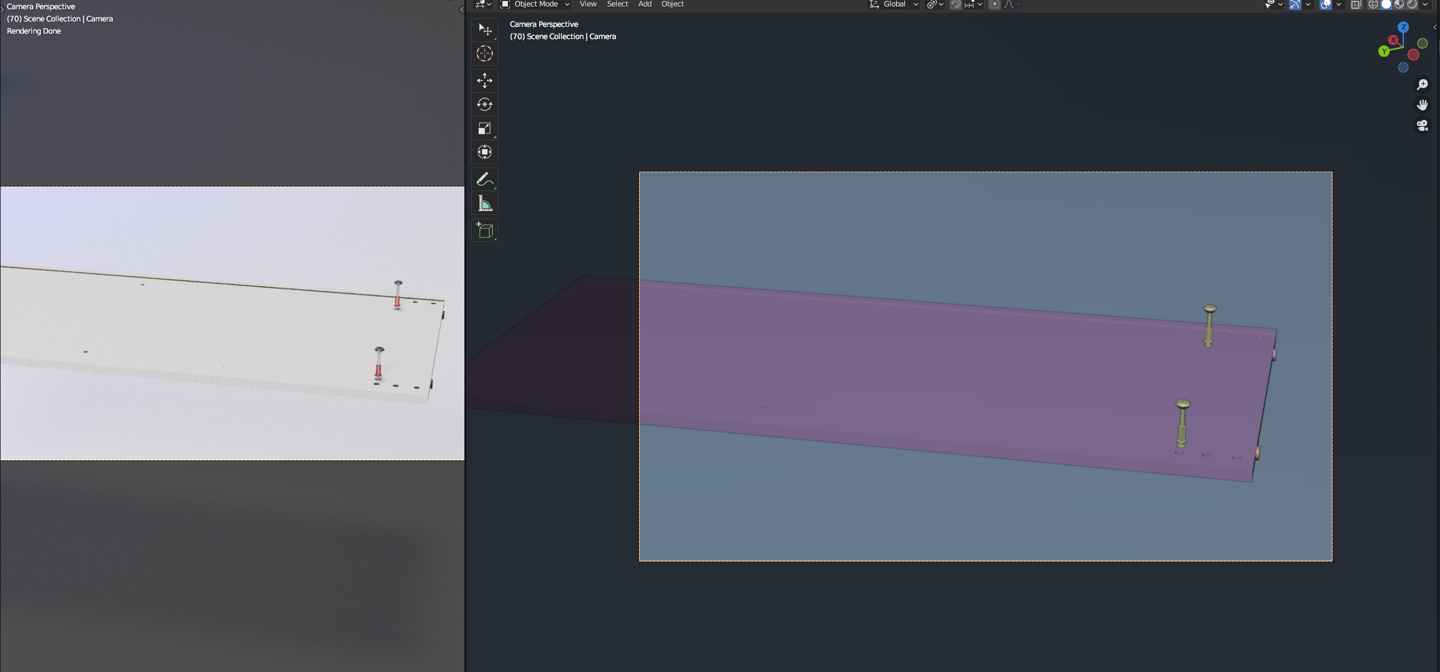Open the Transform Orientation dropdown showing Global
This screenshot has width=1440, height=672.
(x=893, y=4)
